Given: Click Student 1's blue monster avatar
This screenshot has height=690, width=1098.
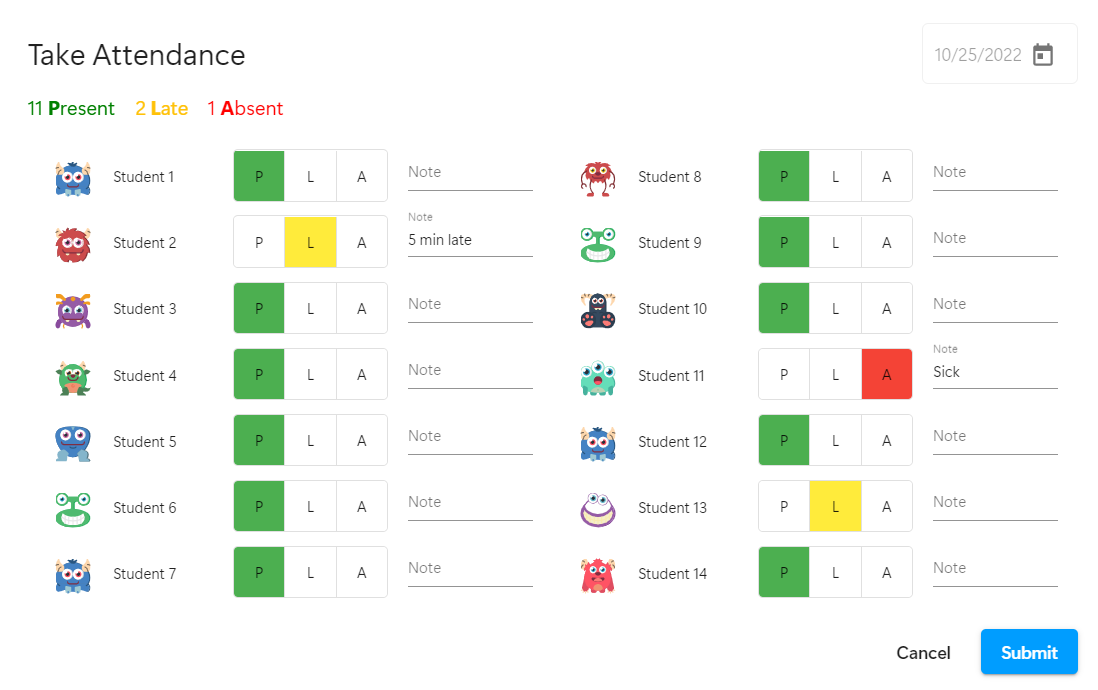Looking at the screenshot, I should 73,177.
